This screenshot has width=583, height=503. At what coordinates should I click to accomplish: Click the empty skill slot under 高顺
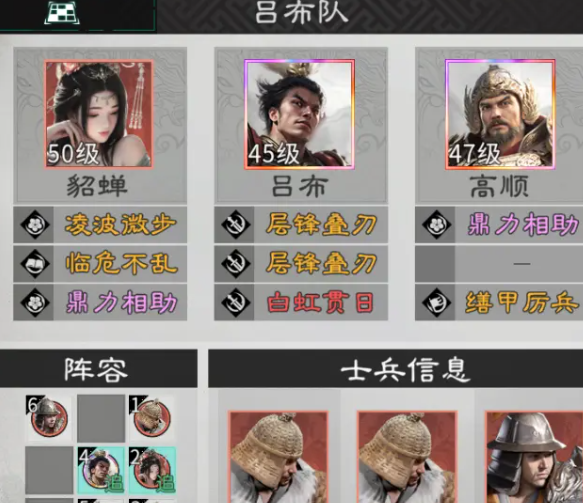click(x=499, y=264)
